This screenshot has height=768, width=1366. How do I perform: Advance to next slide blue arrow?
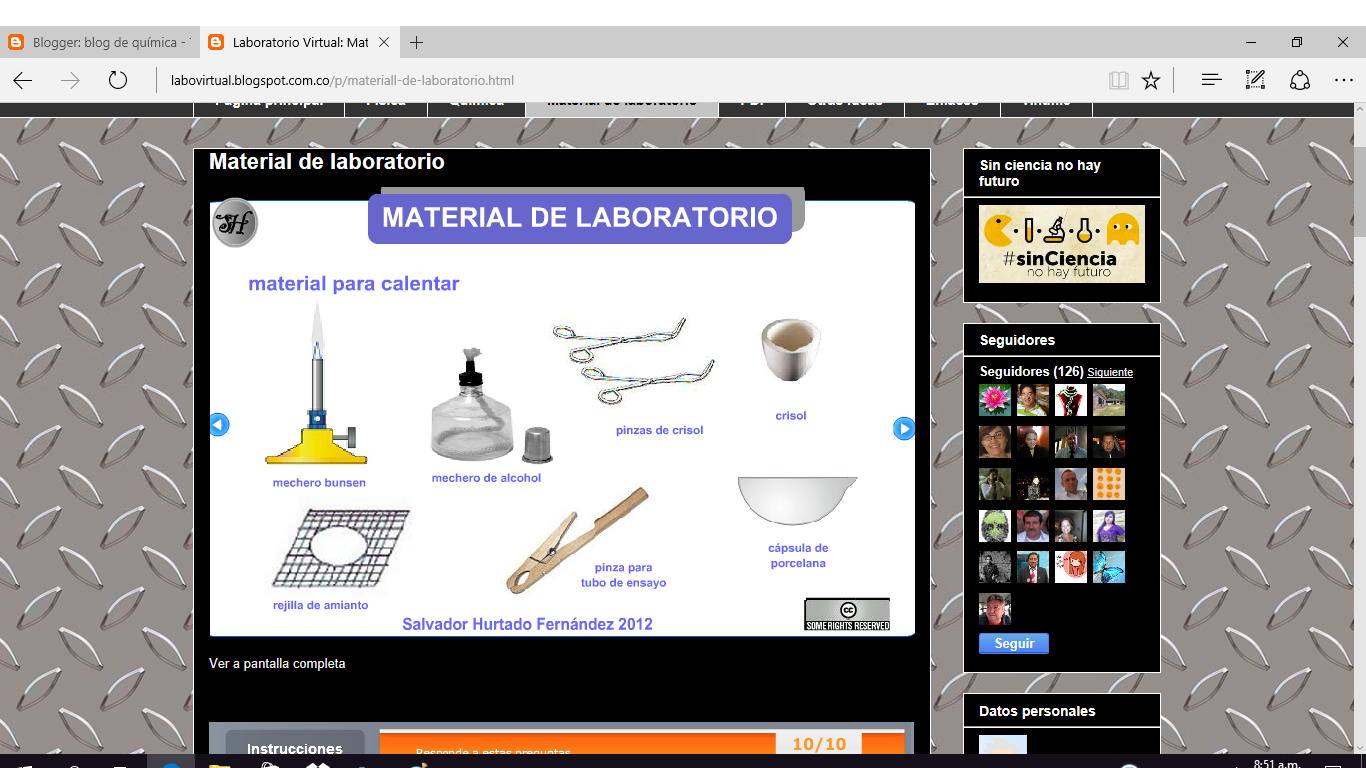click(x=904, y=429)
